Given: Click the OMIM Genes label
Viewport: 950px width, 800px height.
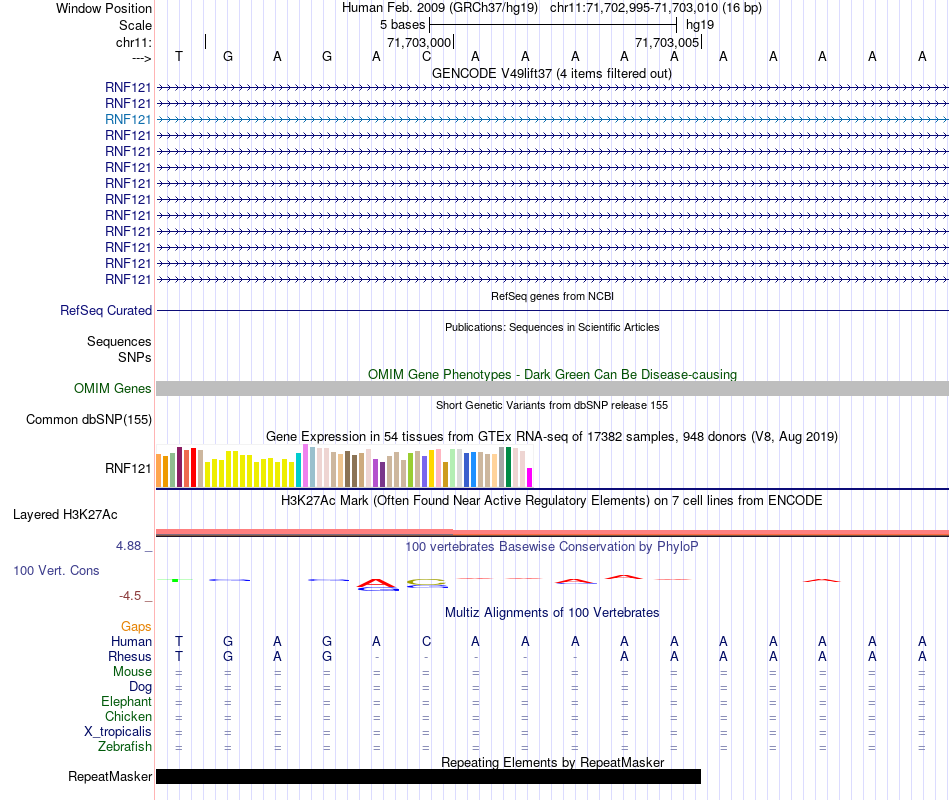Looking at the screenshot, I should (x=113, y=388).
